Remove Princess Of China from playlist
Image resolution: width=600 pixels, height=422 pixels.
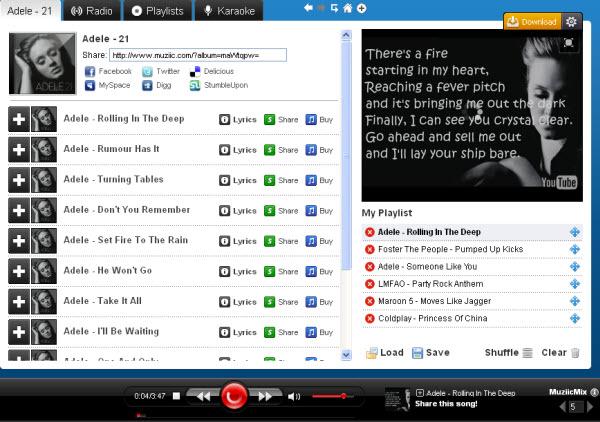click(x=370, y=318)
